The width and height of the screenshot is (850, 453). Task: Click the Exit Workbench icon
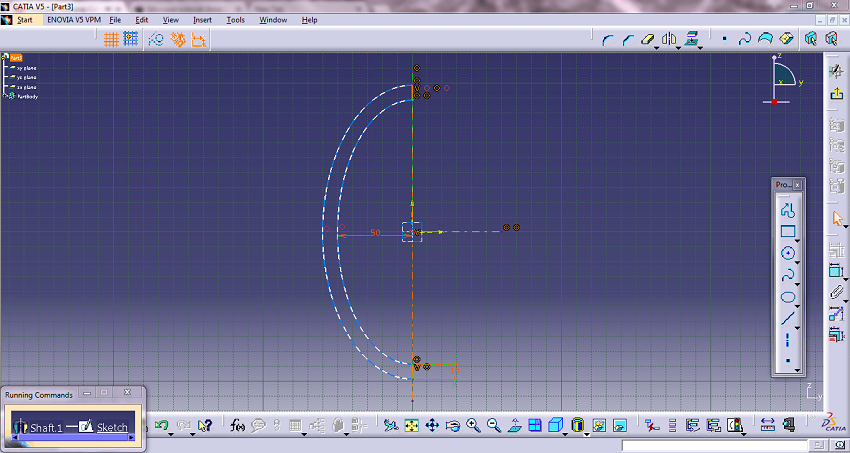coord(836,93)
